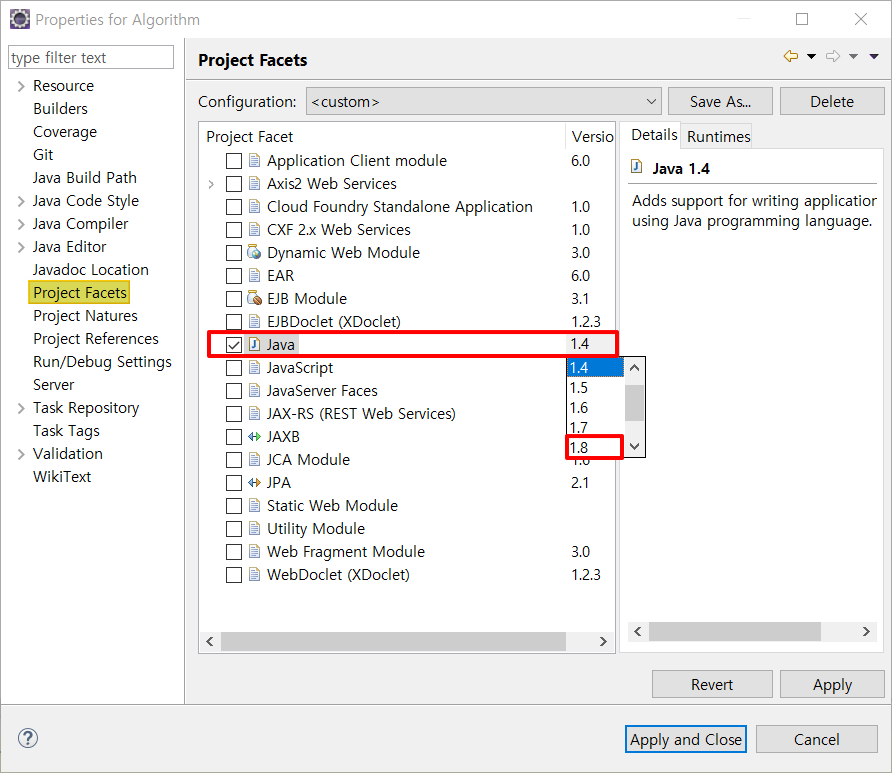Screen dimensions: 892x773
Task: Expand the Java Compiler node
Action: 21,224
